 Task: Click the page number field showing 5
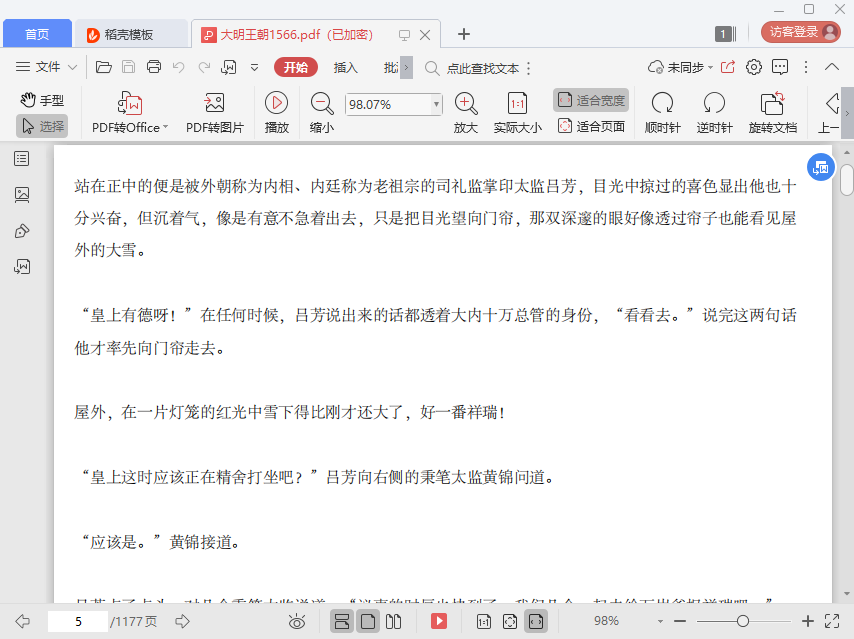pyautogui.click(x=78, y=621)
